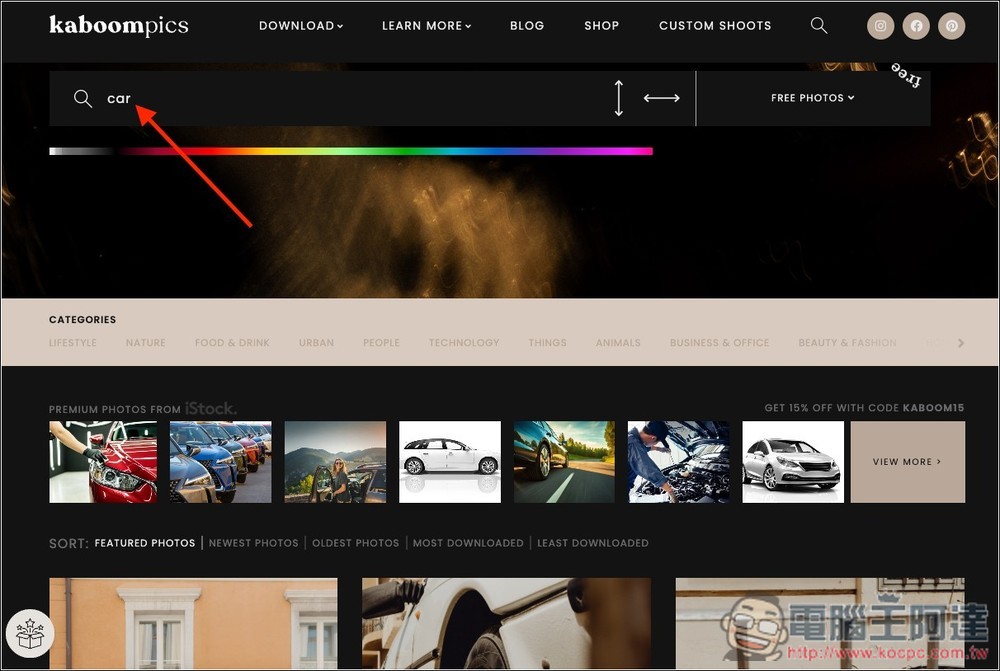
Task: Click the View More button
Action: (907, 462)
